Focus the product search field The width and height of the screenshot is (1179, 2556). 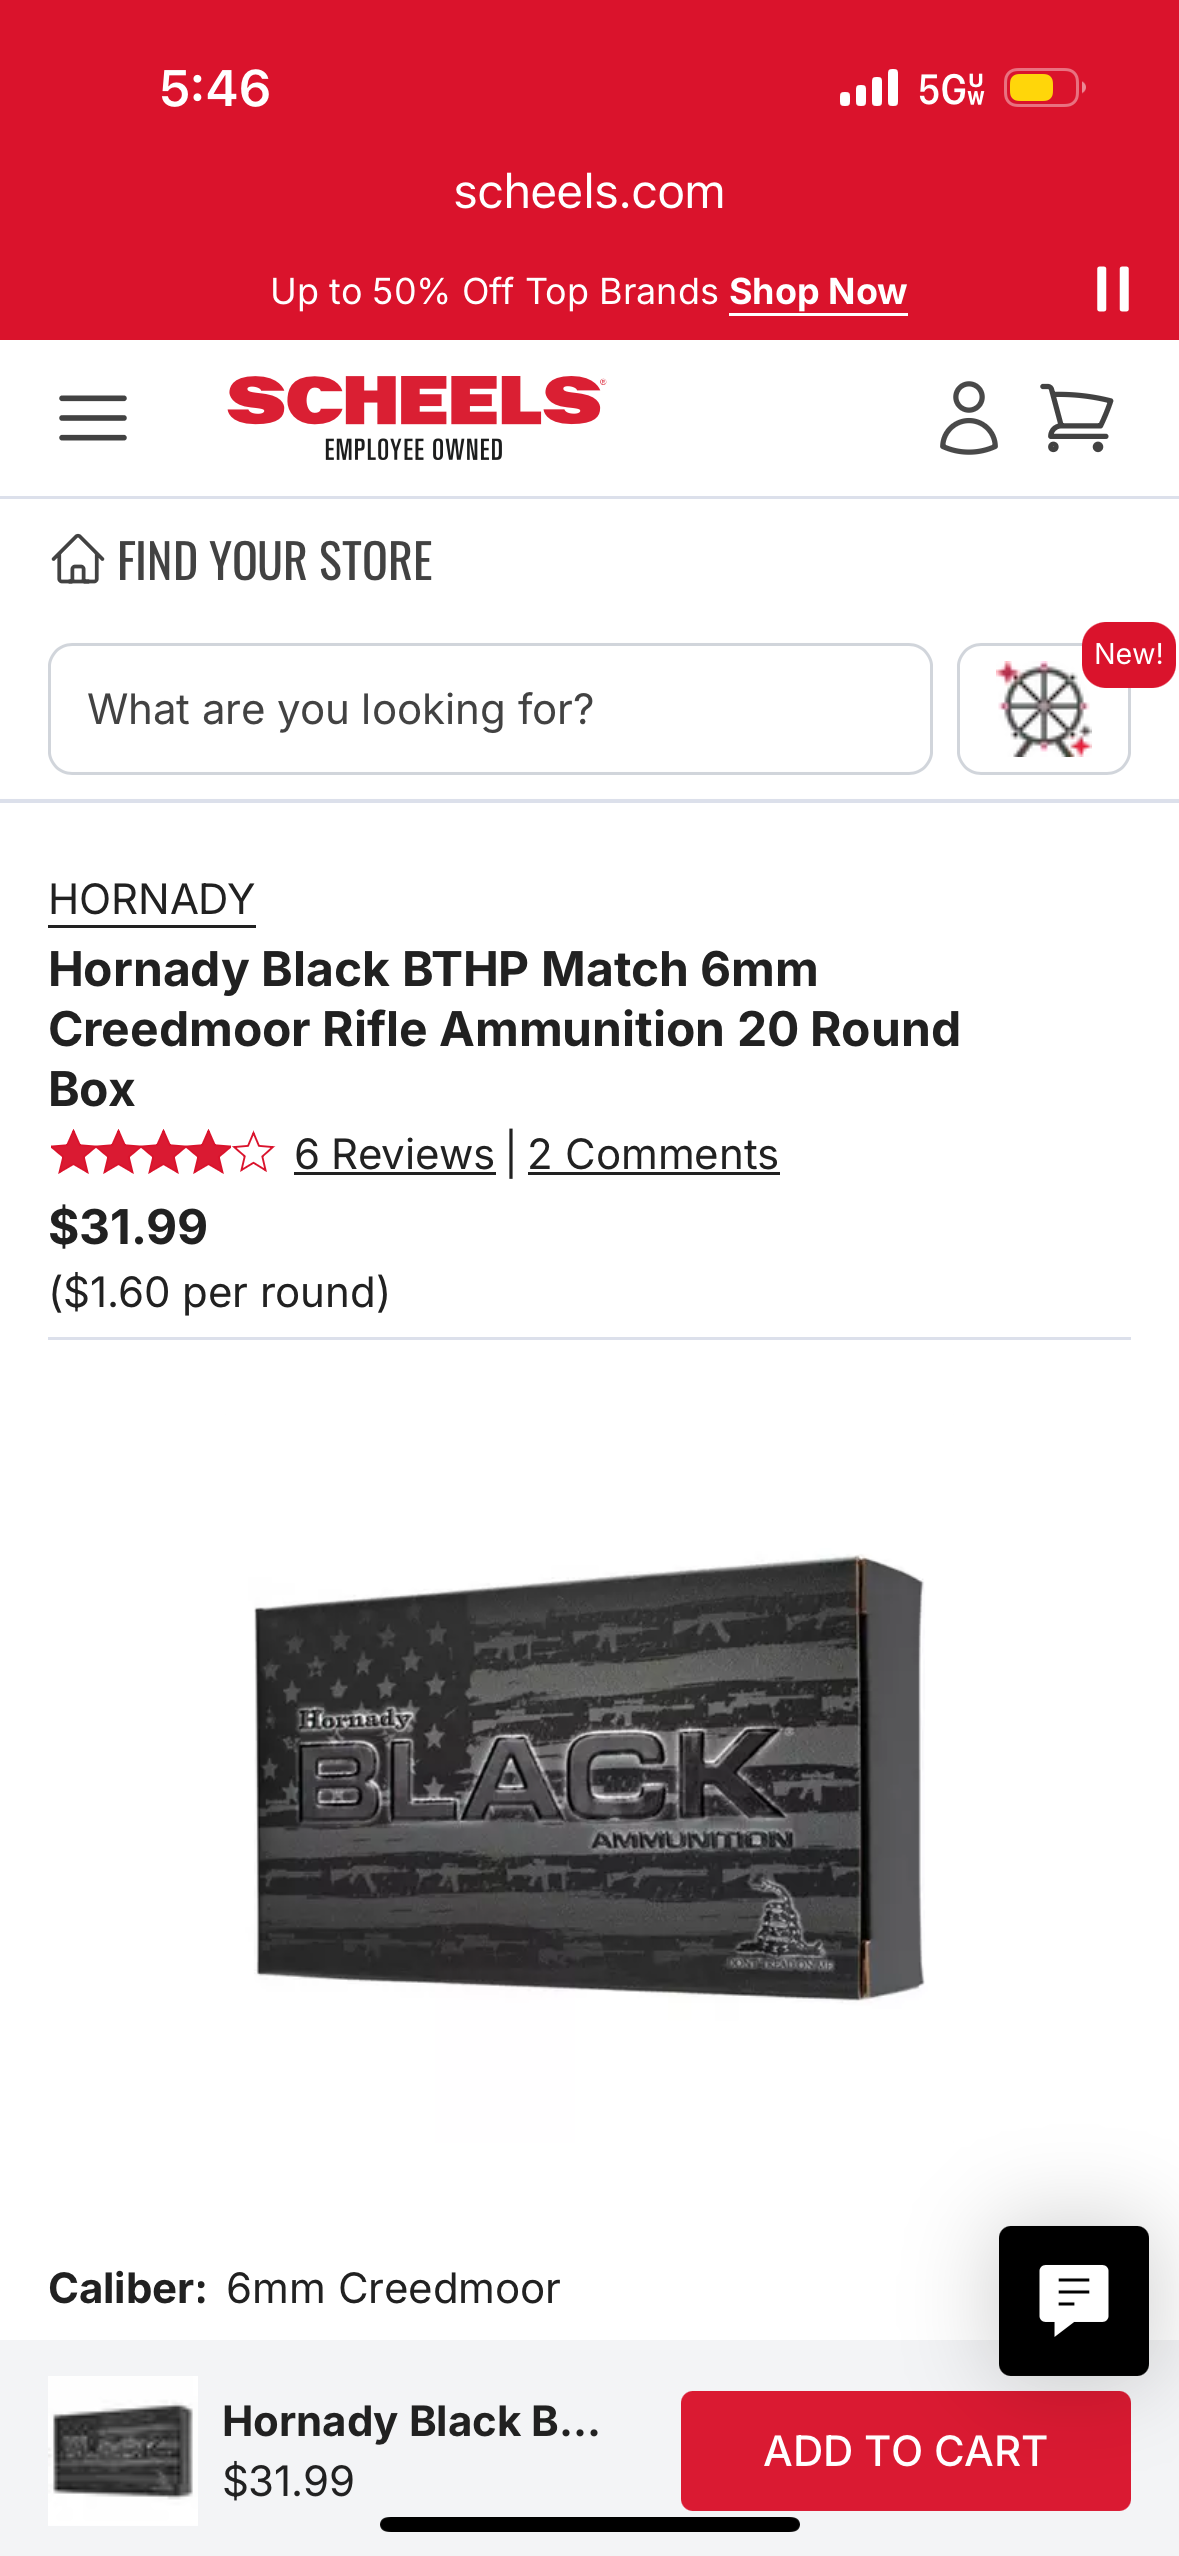(490, 709)
